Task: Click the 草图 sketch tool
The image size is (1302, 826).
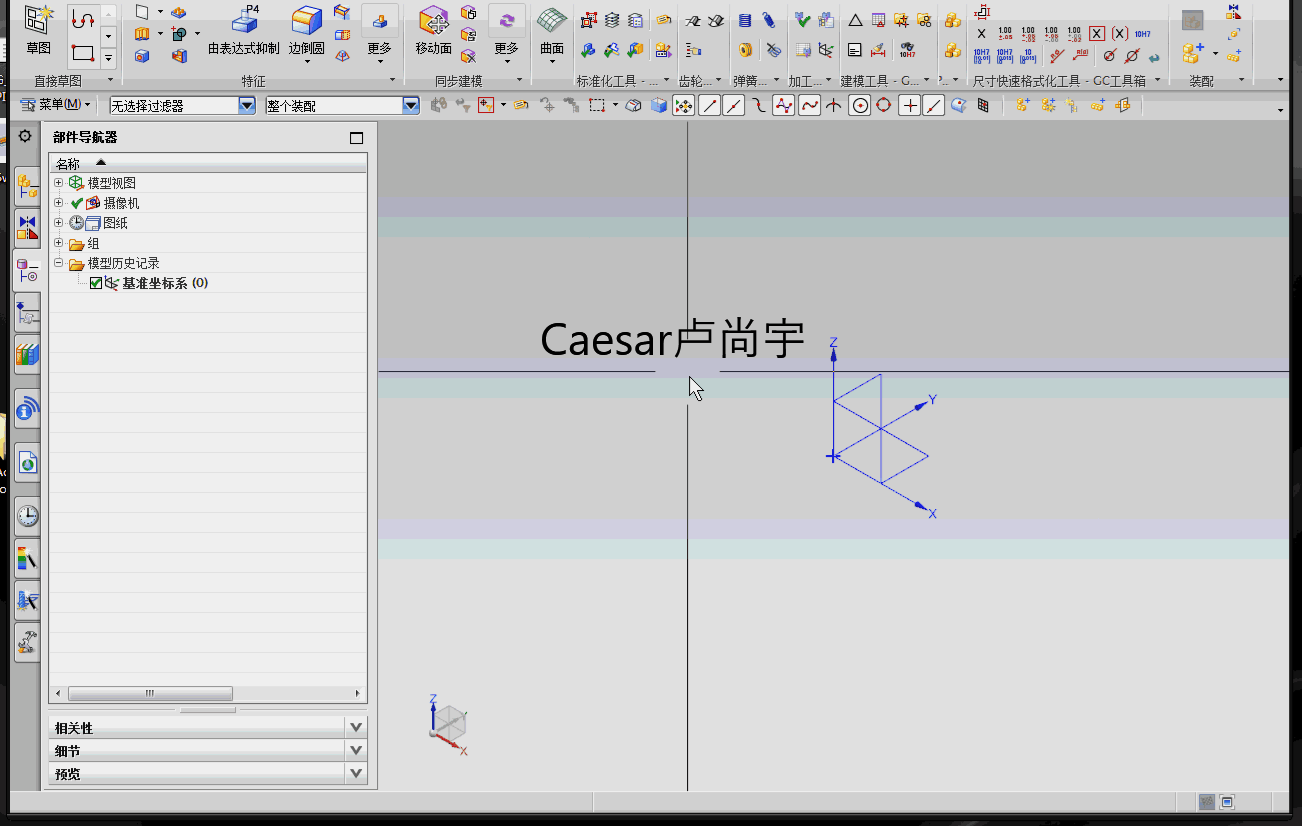Action: point(38,30)
